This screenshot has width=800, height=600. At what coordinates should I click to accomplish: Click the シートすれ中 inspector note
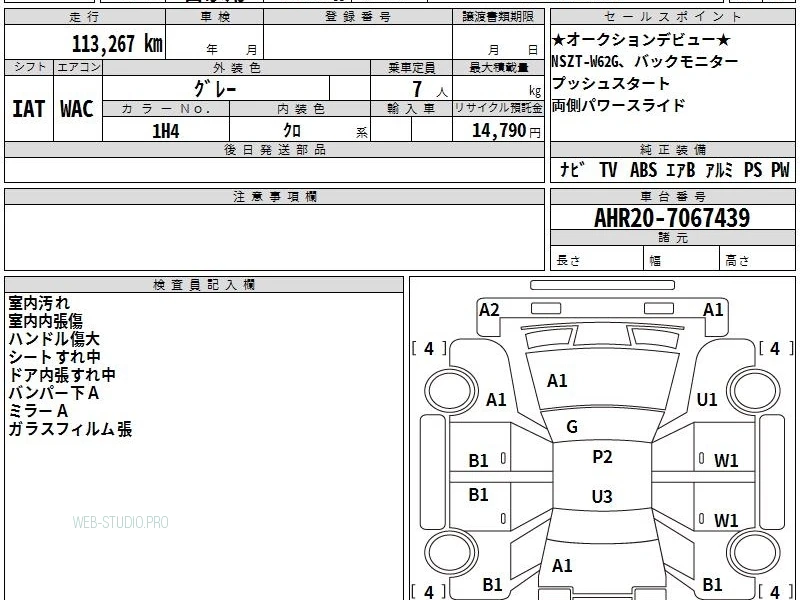(x=55, y=357)
